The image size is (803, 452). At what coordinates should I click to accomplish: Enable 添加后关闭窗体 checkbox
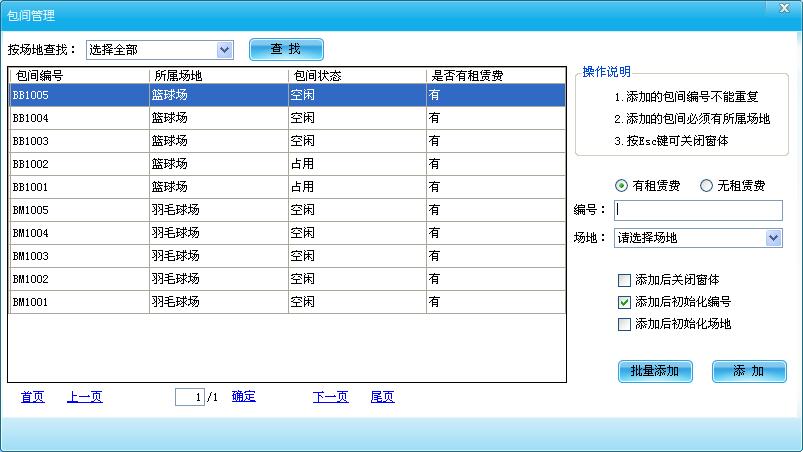[x=625, y=280]
